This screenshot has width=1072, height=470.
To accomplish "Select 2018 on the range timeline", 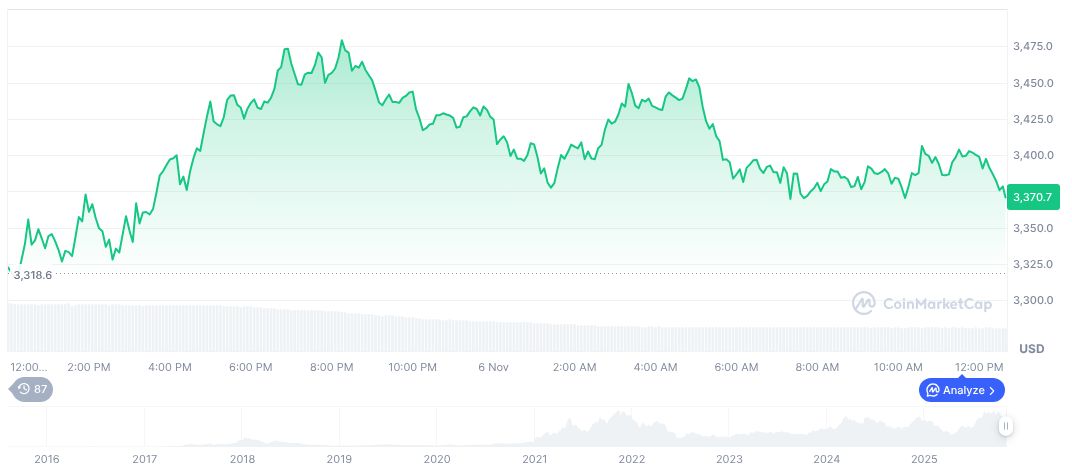I will [x=242, y=459].
